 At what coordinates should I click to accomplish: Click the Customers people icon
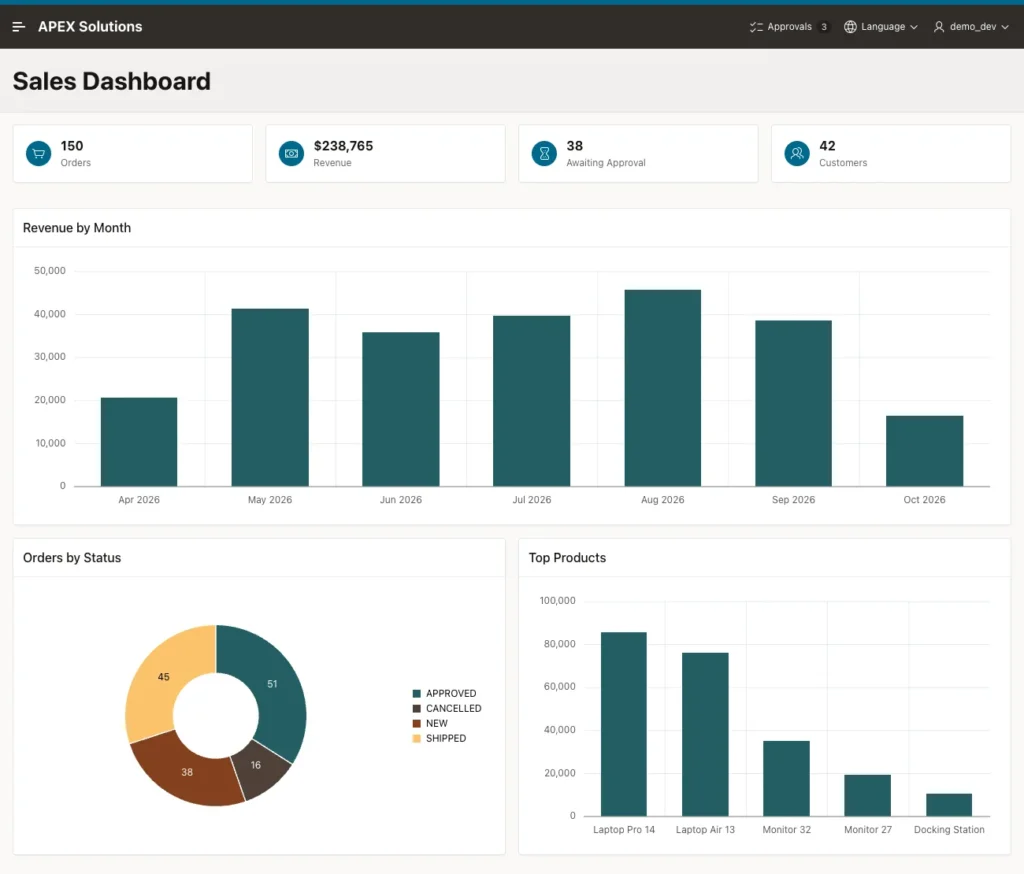(x=797, y=154)
